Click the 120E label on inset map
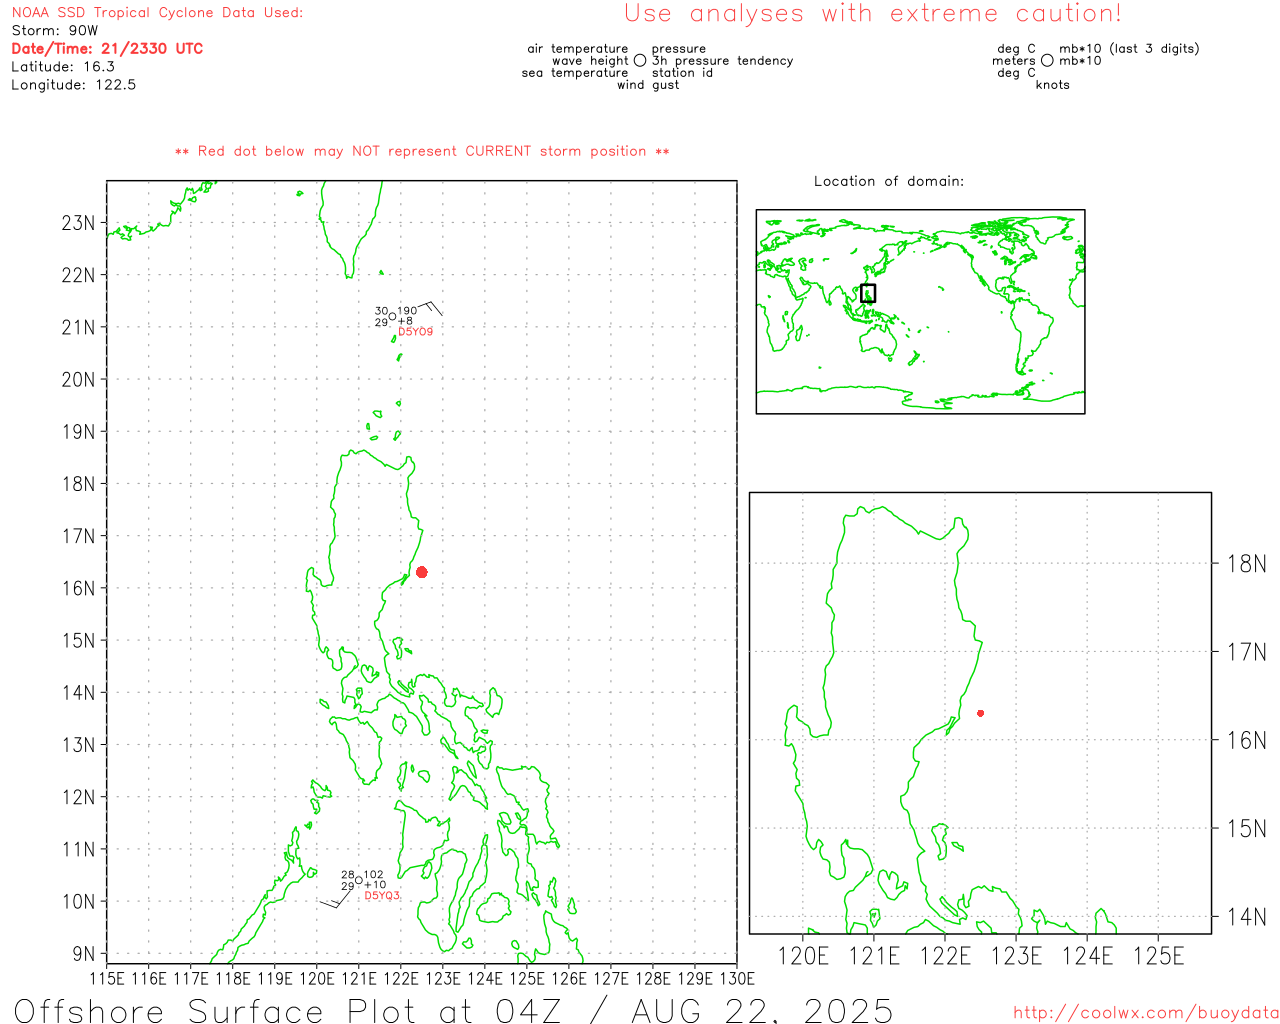The width and height of the screenshot is (1280, 1024). [x=803, y=956]
